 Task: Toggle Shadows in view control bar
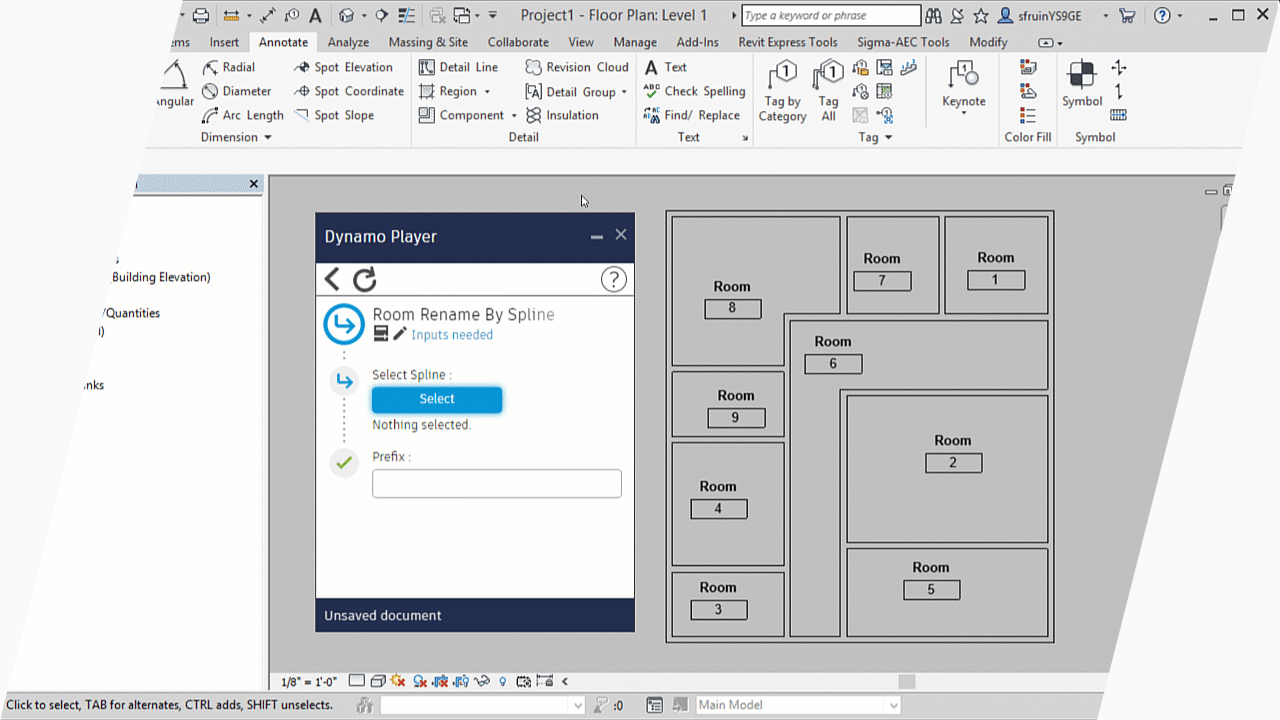420,681
